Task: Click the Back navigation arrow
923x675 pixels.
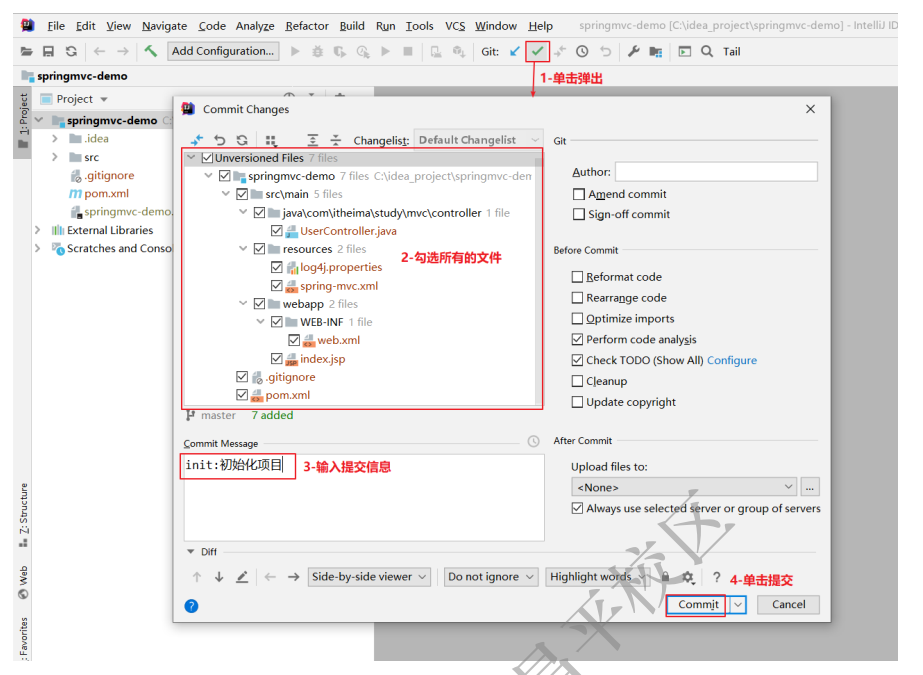Action: (x=99, y=52)
